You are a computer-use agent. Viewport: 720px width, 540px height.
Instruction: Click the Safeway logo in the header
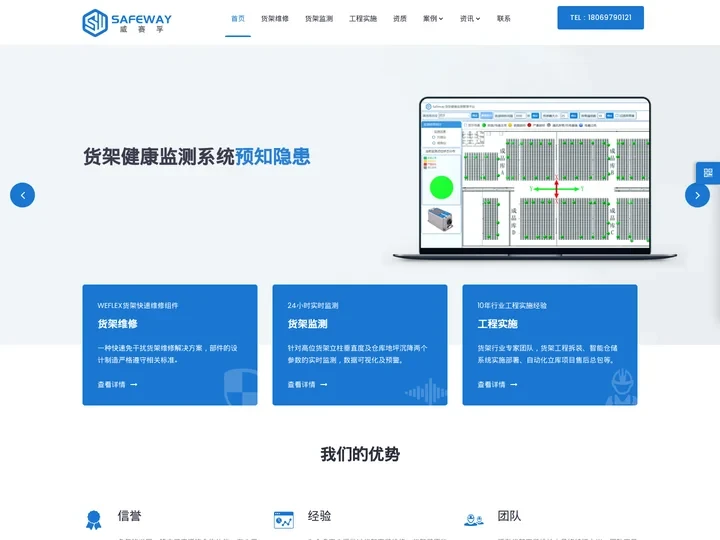click(127, 22)
